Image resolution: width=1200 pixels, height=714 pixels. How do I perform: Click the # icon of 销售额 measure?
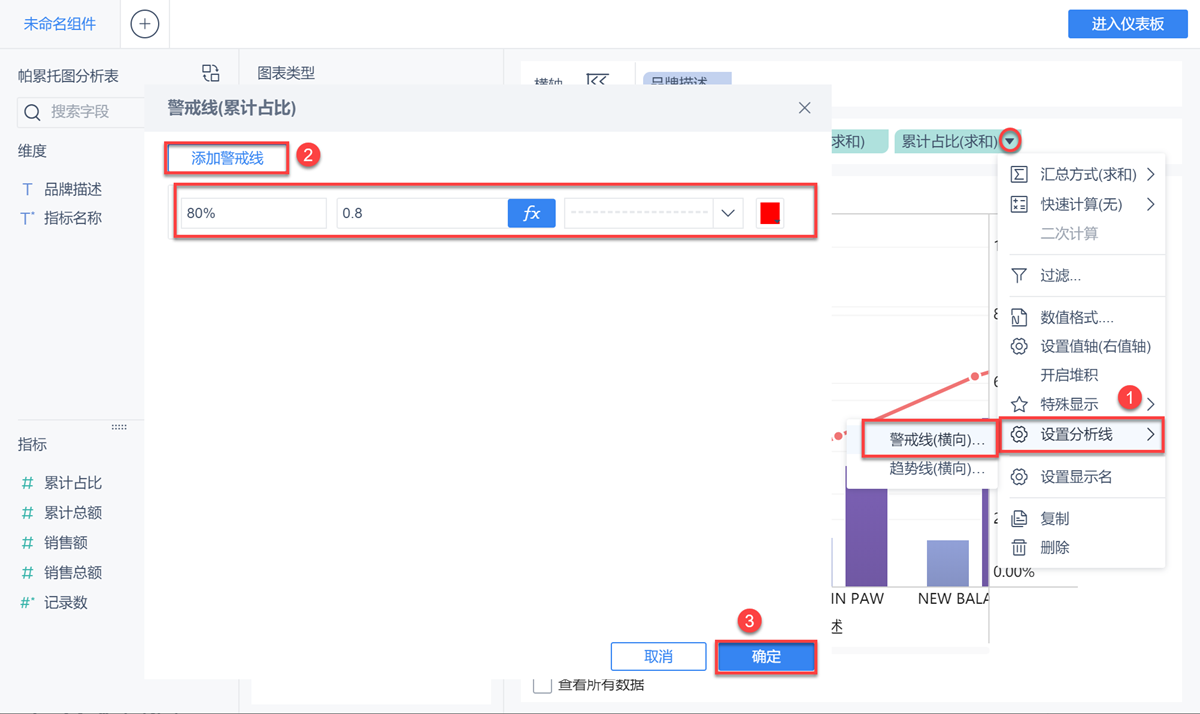coord(27,543)
